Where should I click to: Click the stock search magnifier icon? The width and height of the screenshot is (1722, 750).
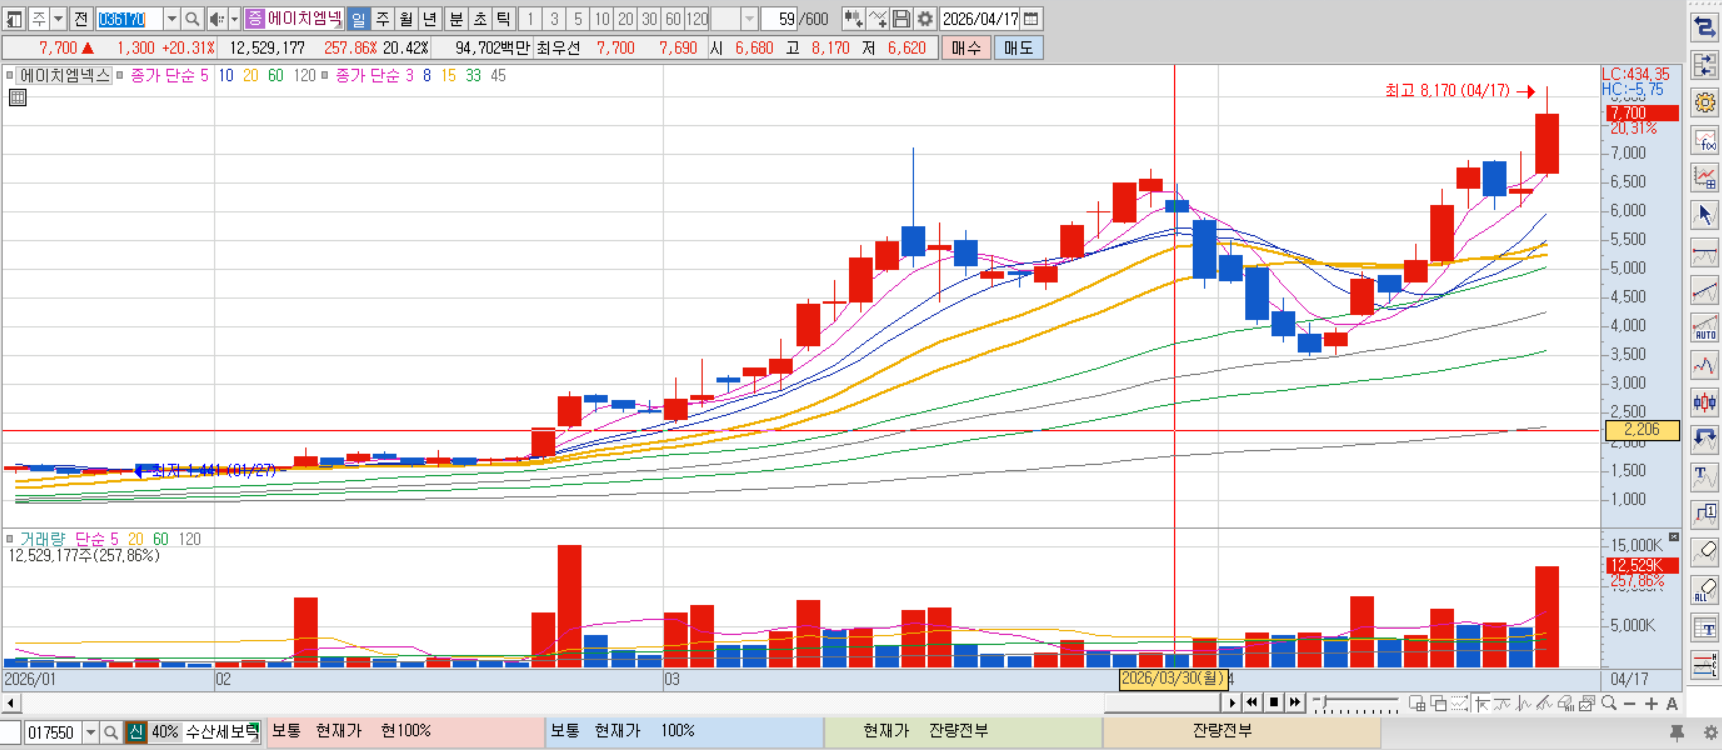pos(192,19)
